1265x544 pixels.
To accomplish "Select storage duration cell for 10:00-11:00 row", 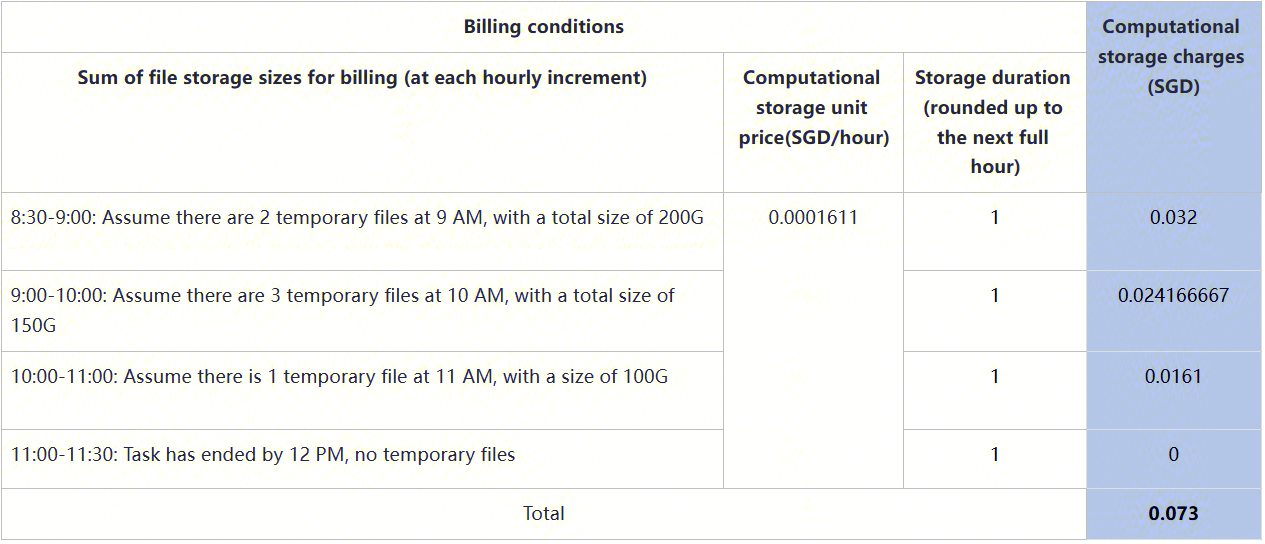I will tap(994, 377).
